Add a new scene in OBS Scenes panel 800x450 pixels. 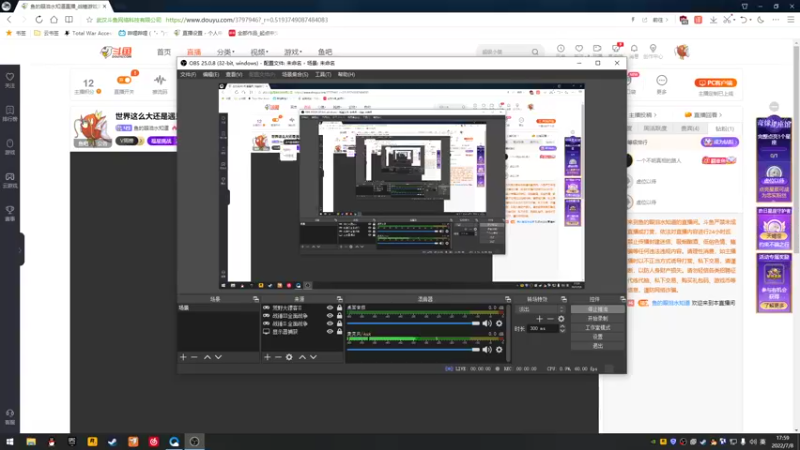183,357
